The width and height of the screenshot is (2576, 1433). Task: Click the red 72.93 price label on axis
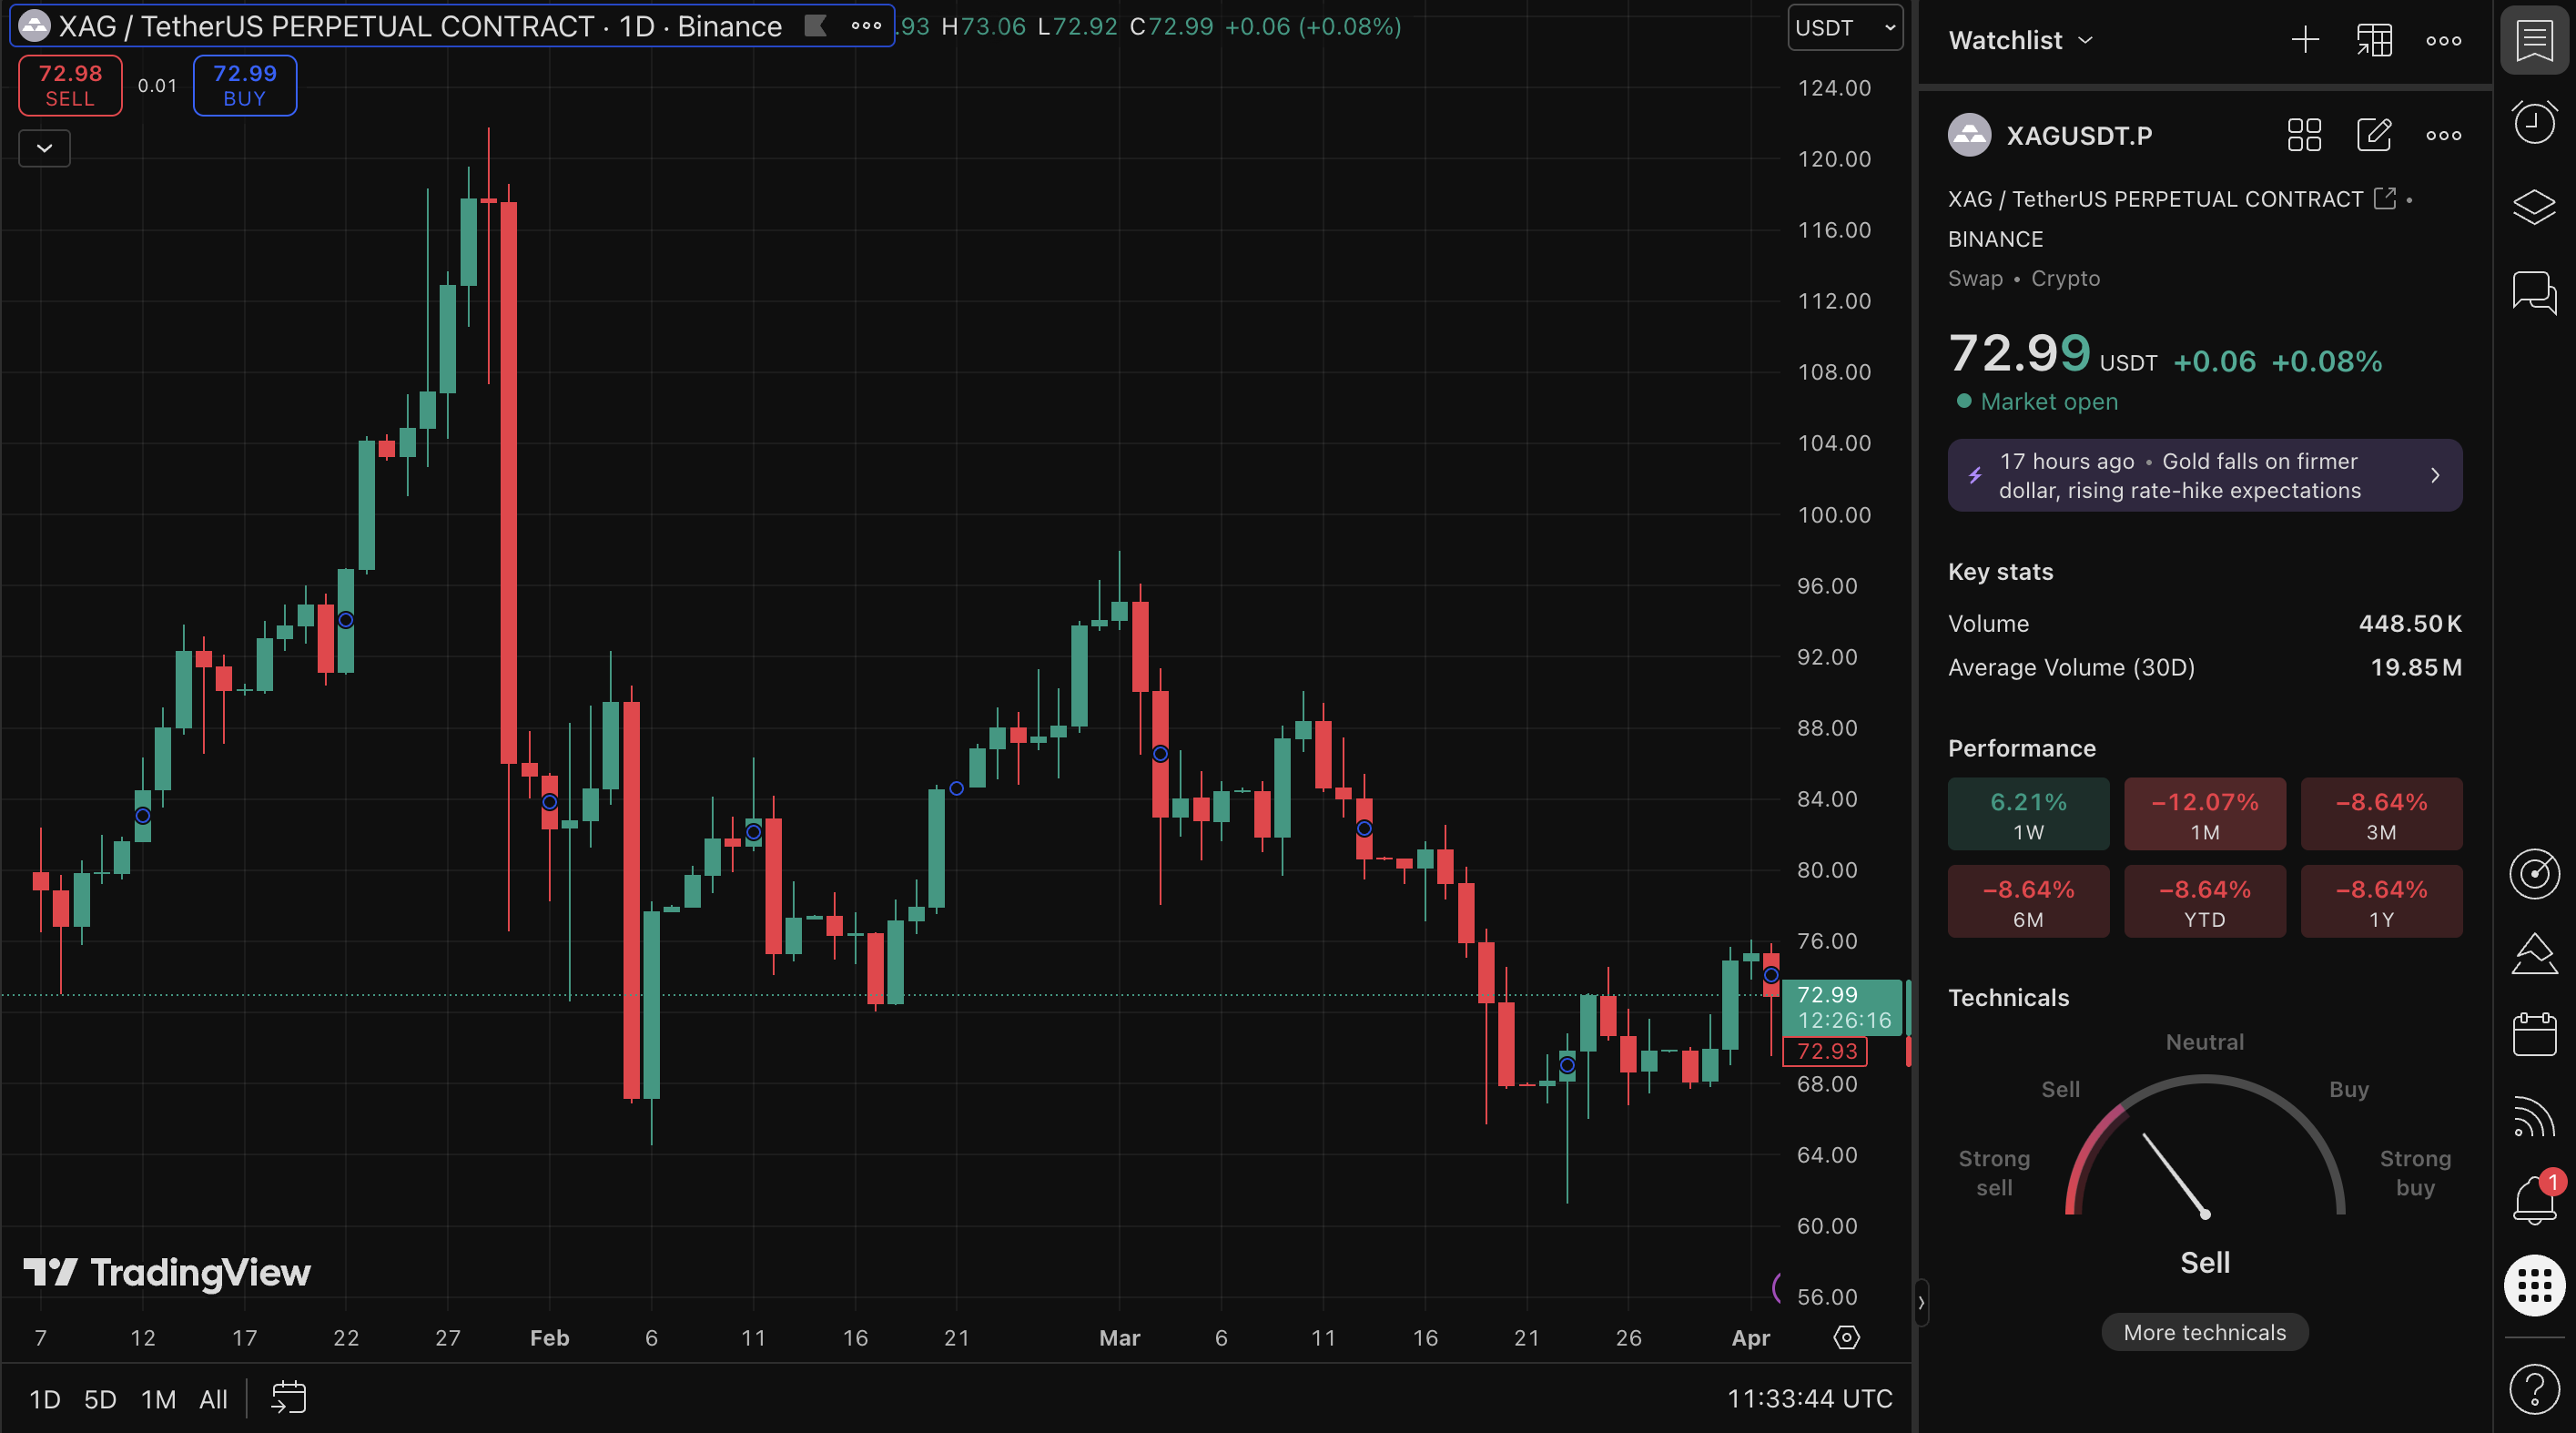pyautogui.click(x=1825, y=1051)
